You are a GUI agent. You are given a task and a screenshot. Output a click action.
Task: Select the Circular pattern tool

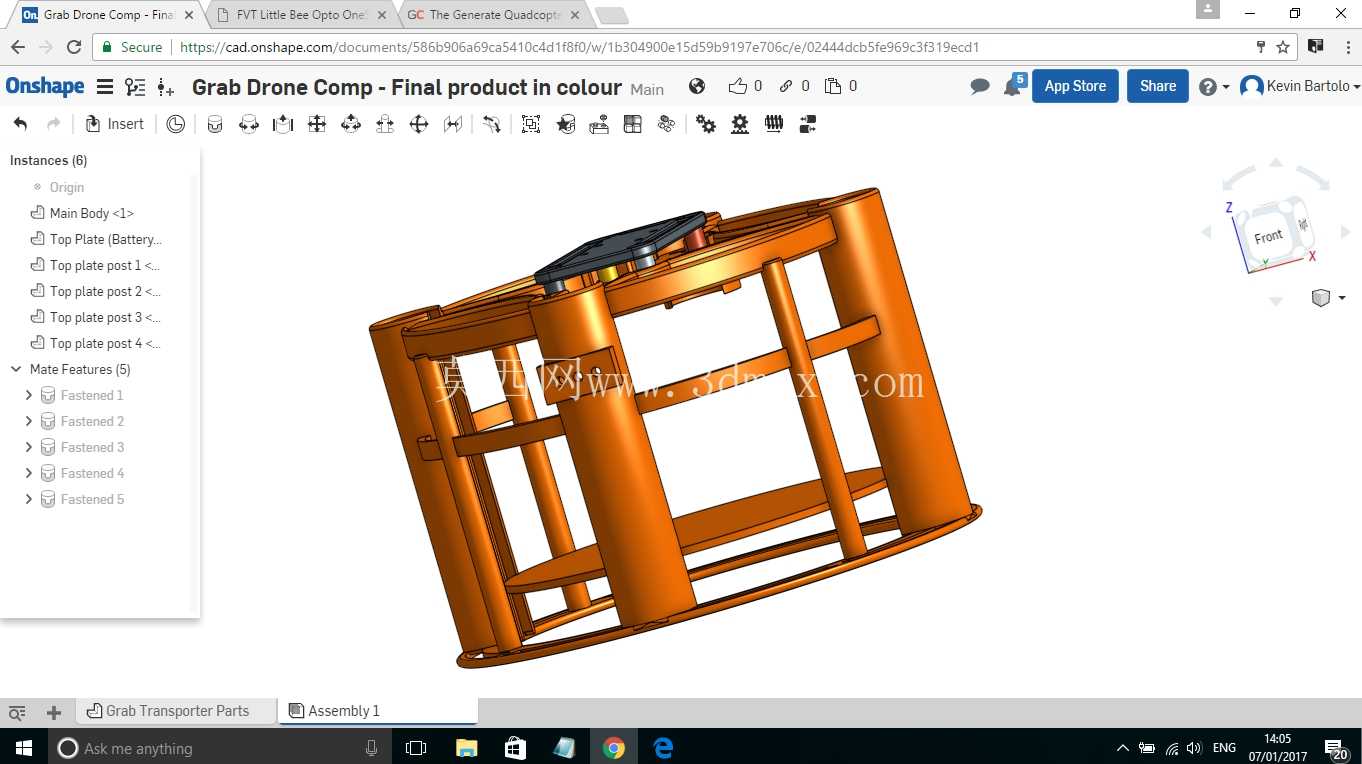(666, 124)
